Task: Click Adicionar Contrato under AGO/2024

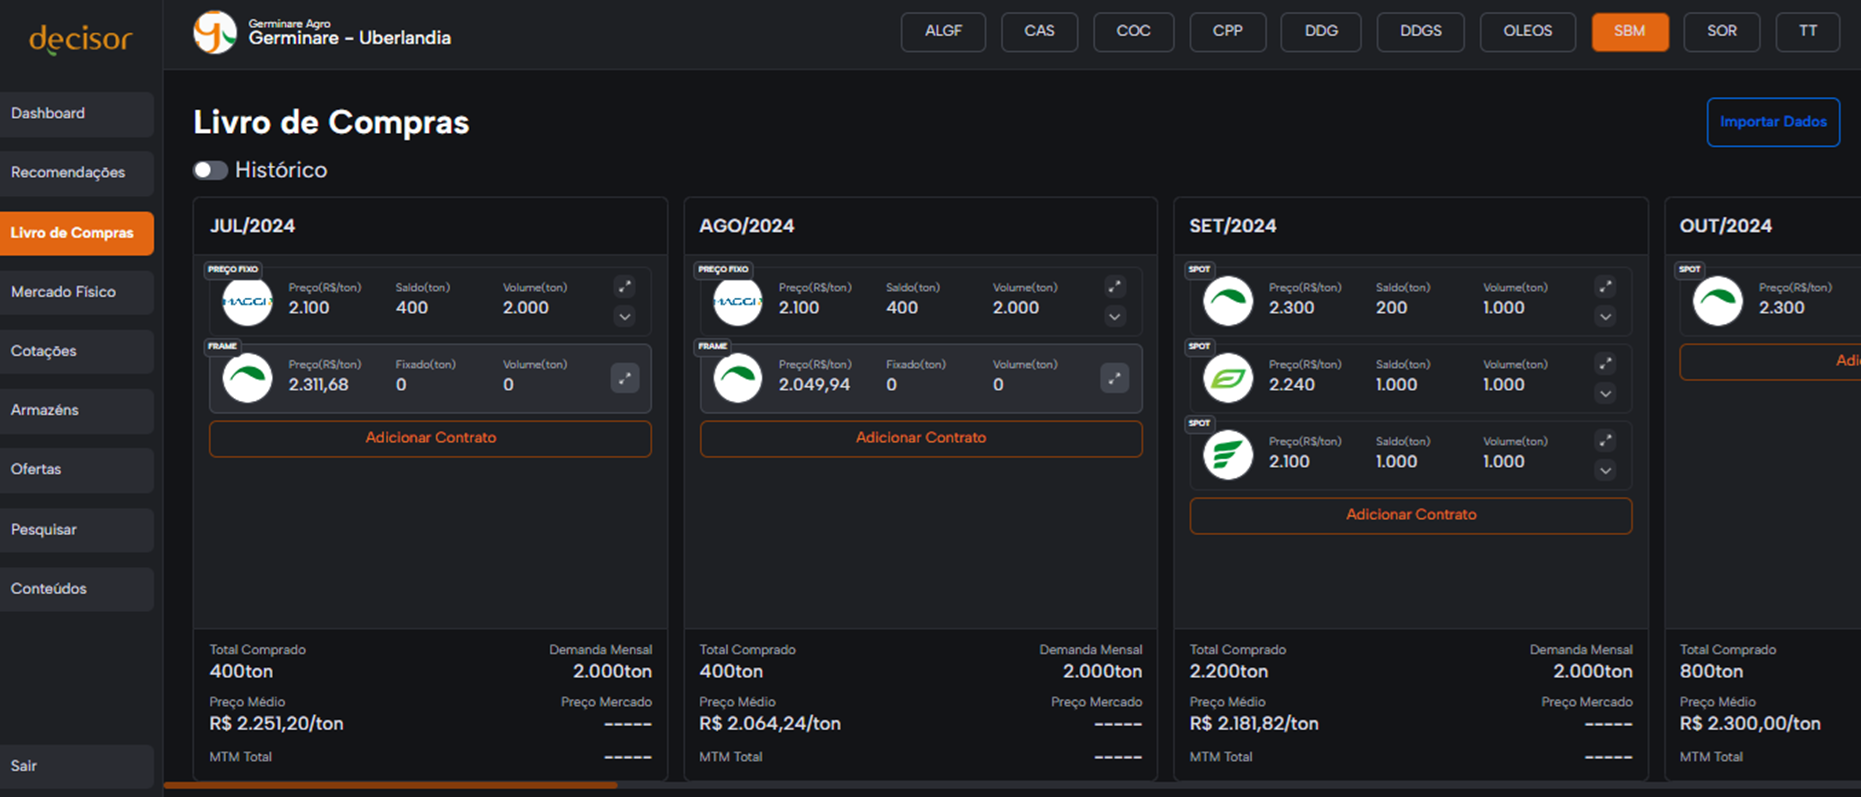Action: (x=921, y=438)
